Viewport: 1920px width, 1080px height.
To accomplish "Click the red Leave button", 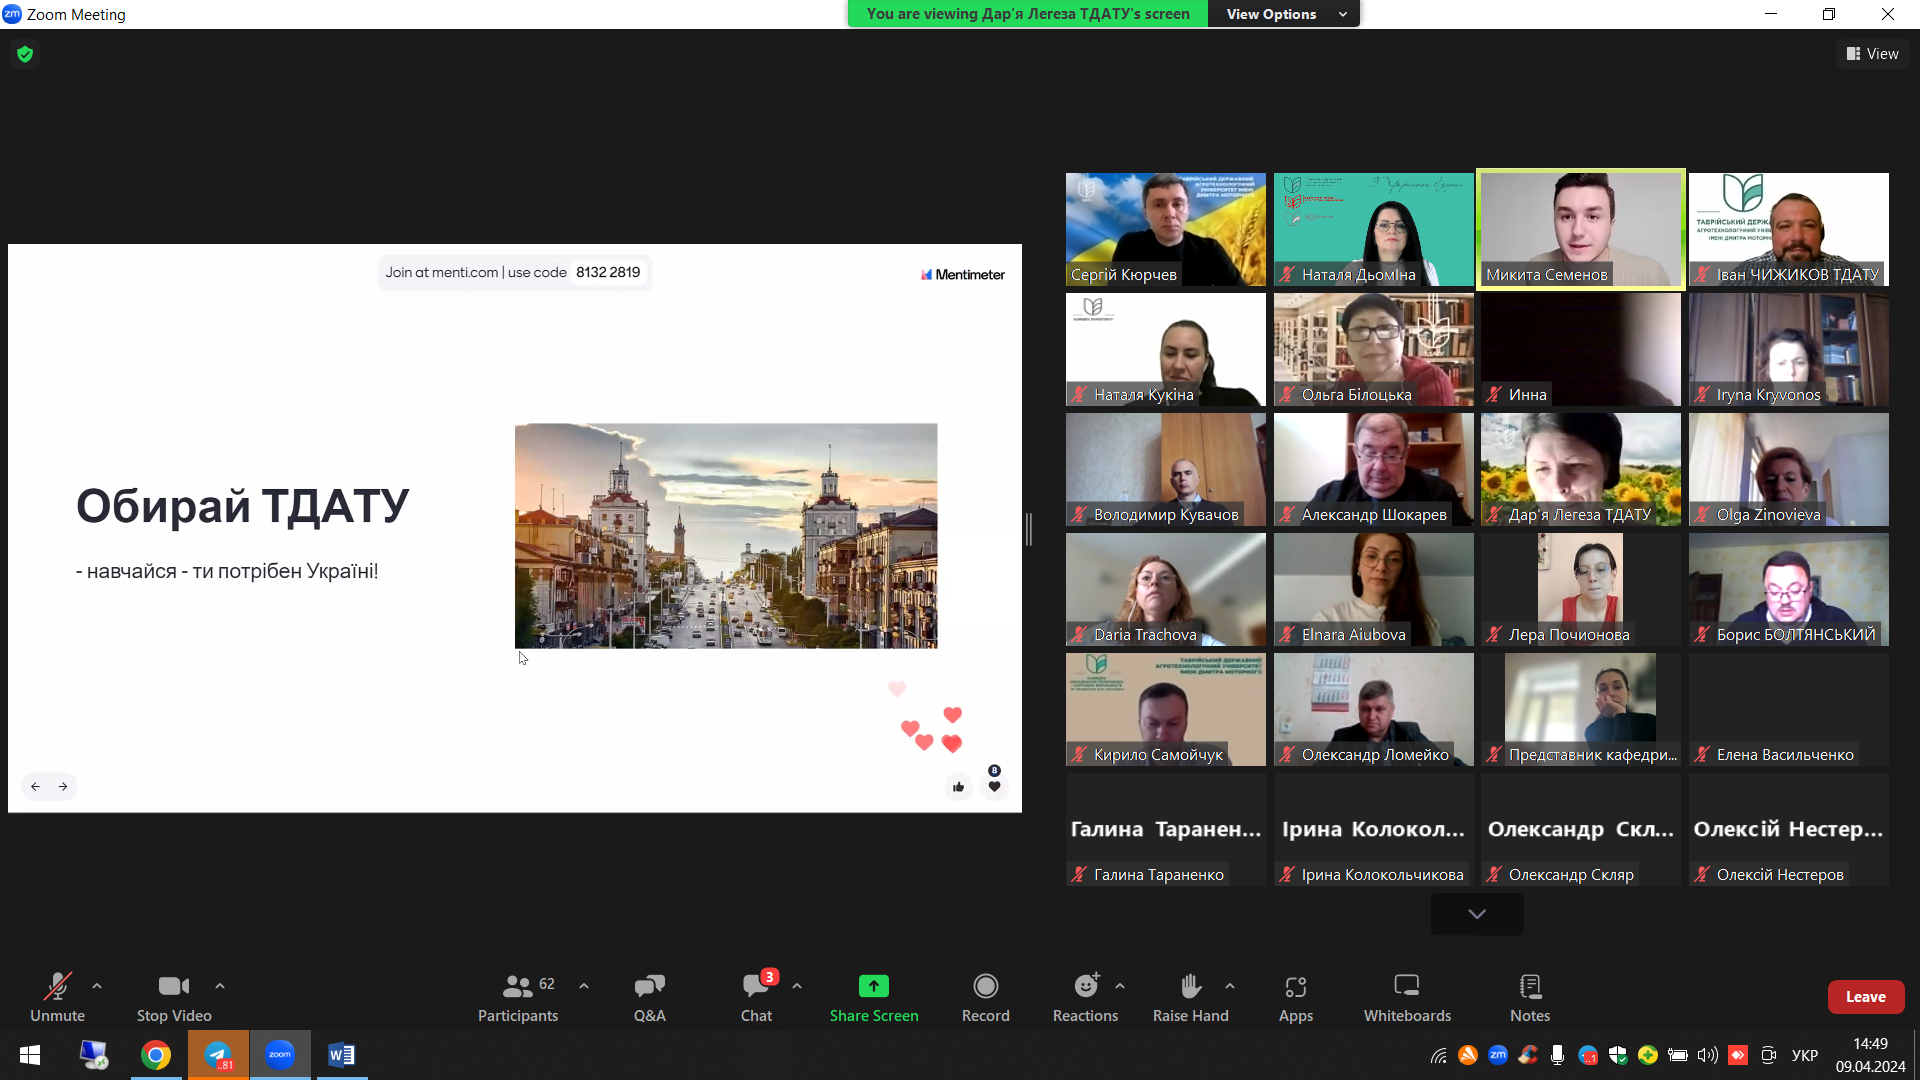I will [x=1865, y=997].
